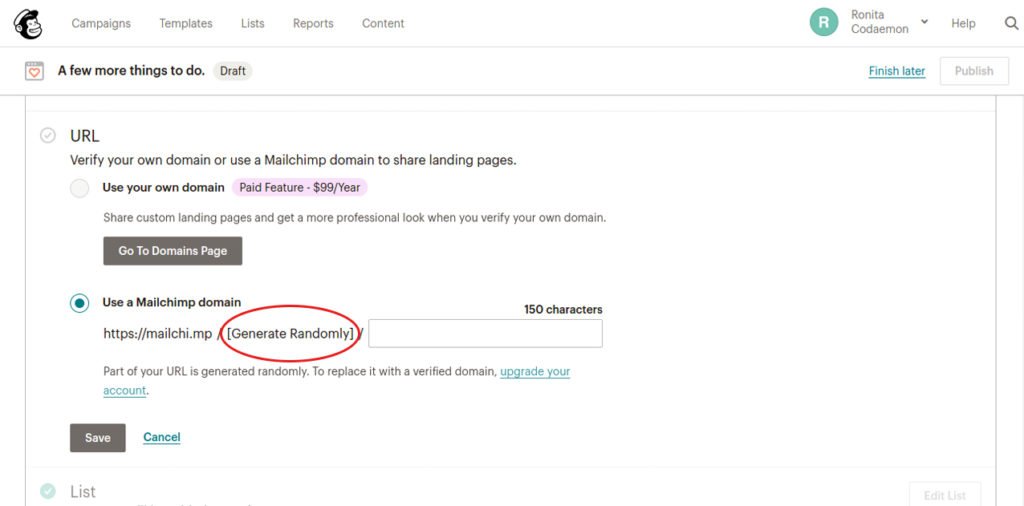Click the List section heading

click(83, 491)
